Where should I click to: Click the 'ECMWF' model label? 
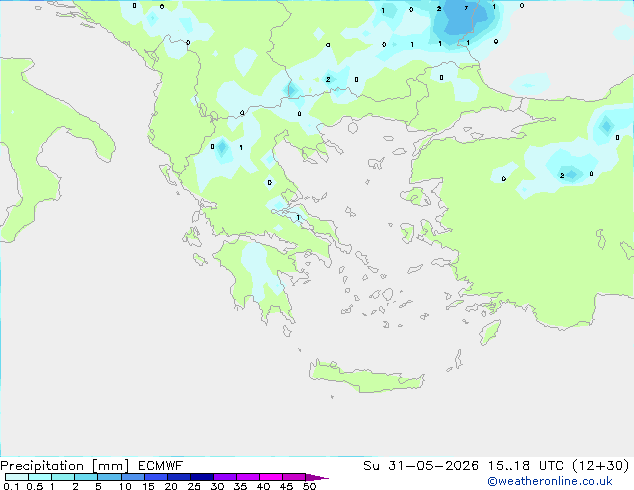pyautogui.click(x=161, y=466)
